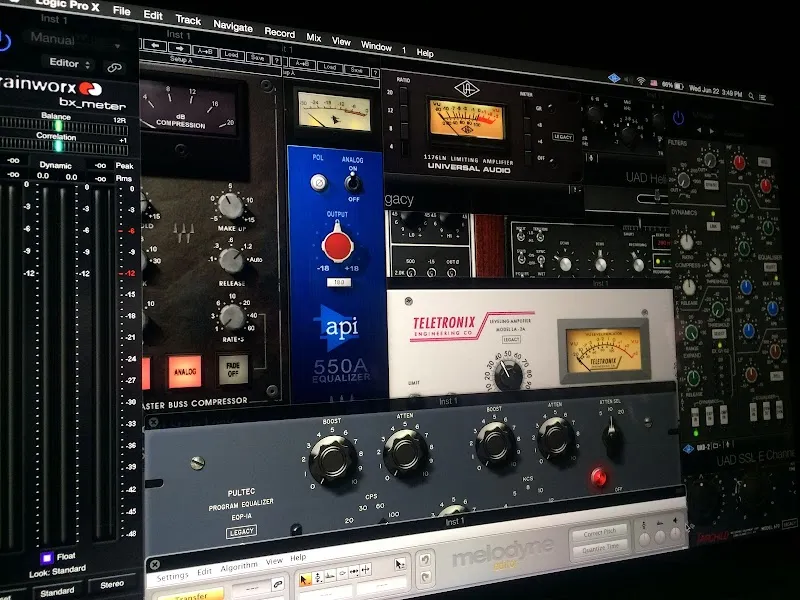Click the Melodyne undo arrow

click(424, 560)
